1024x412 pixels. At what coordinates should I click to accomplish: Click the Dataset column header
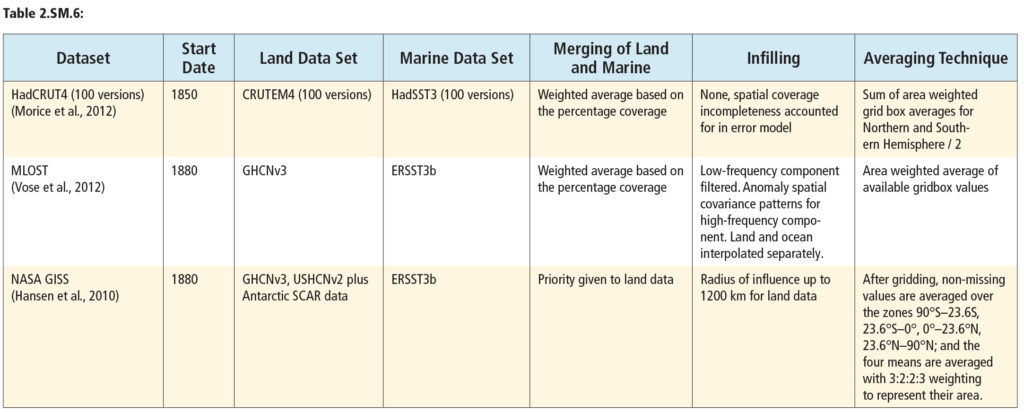click(x=83, y=58)
